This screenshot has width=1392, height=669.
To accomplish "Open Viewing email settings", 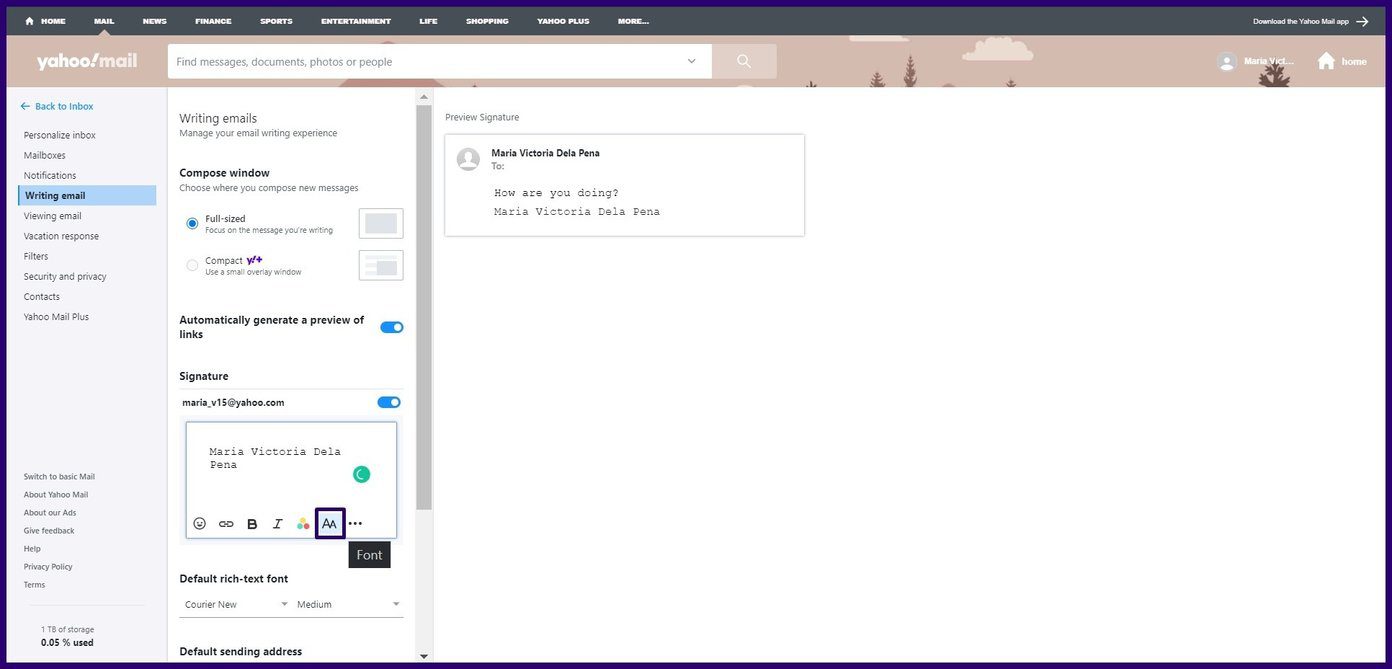I will (x=53, y=216).
